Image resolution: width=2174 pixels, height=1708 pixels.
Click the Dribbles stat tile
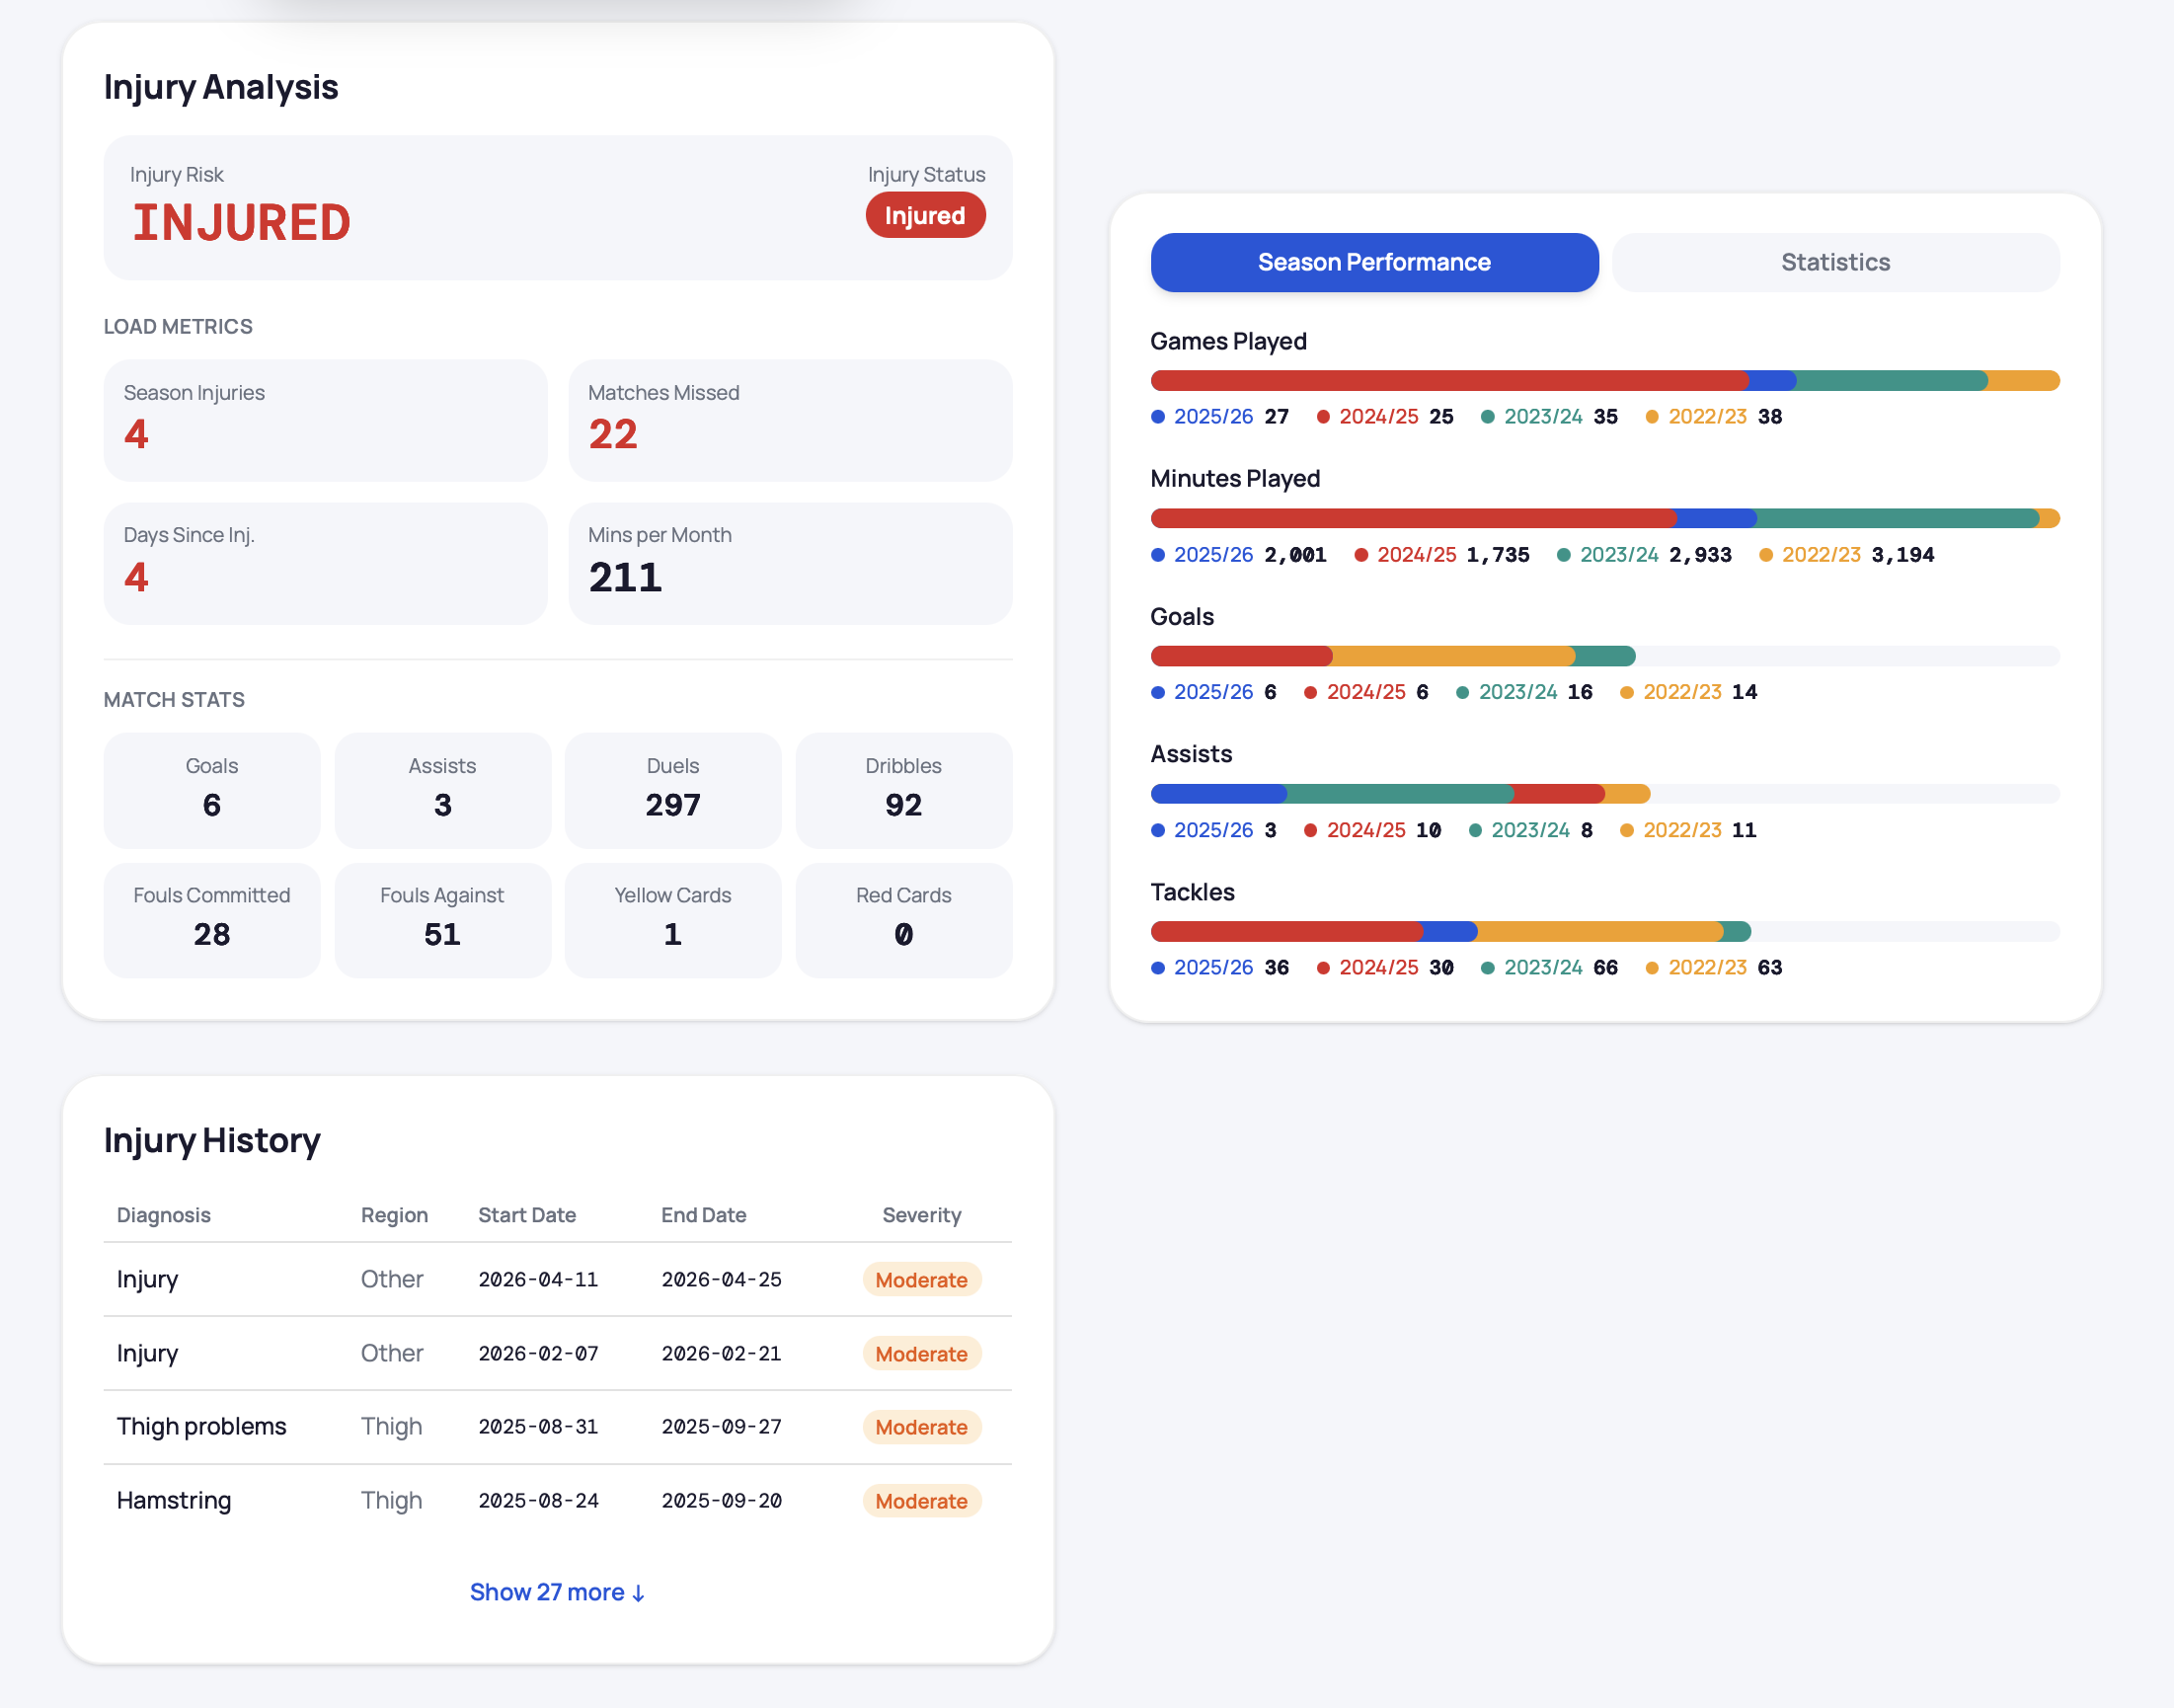pyautogui.click(x=903, y=790)
